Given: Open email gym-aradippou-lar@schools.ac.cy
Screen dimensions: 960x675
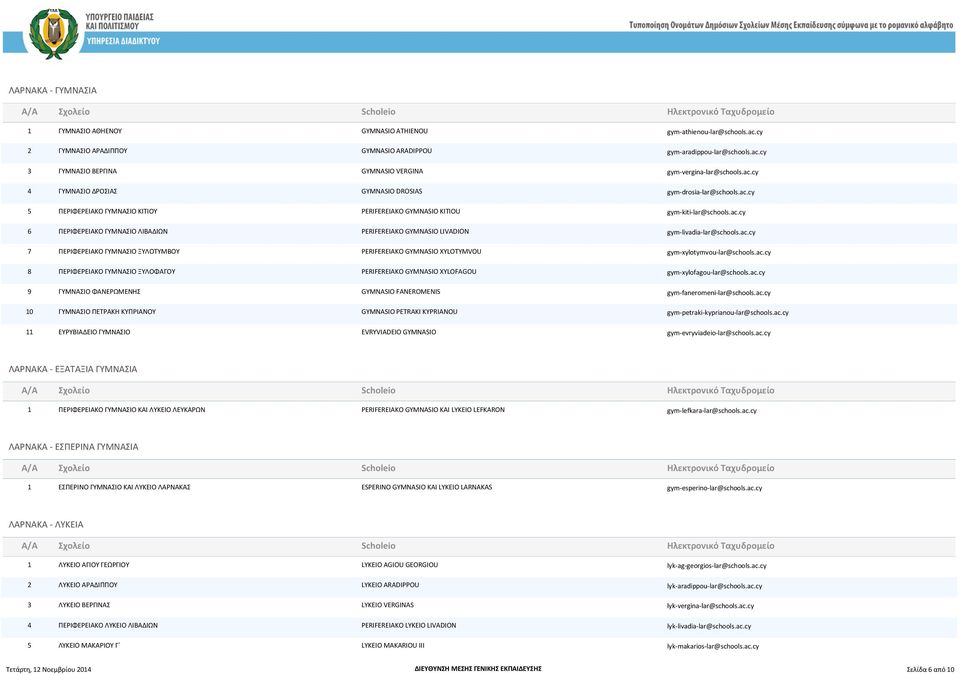Looking at the screenshot, I should coord(716,152).
